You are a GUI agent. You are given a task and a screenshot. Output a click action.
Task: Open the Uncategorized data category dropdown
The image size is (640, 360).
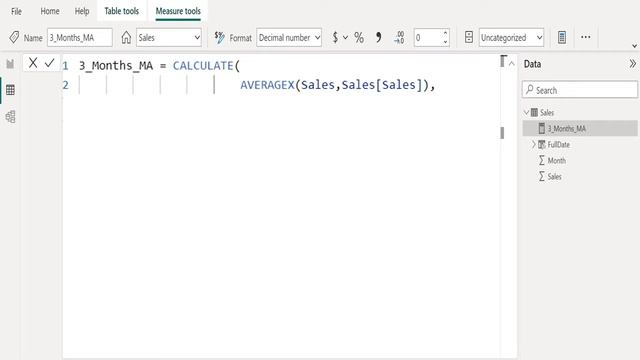click(511, 38)
